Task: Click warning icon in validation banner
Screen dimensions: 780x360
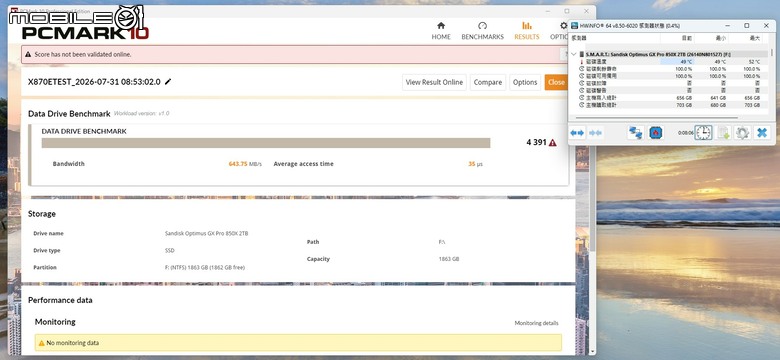Action: coord(28,54)
